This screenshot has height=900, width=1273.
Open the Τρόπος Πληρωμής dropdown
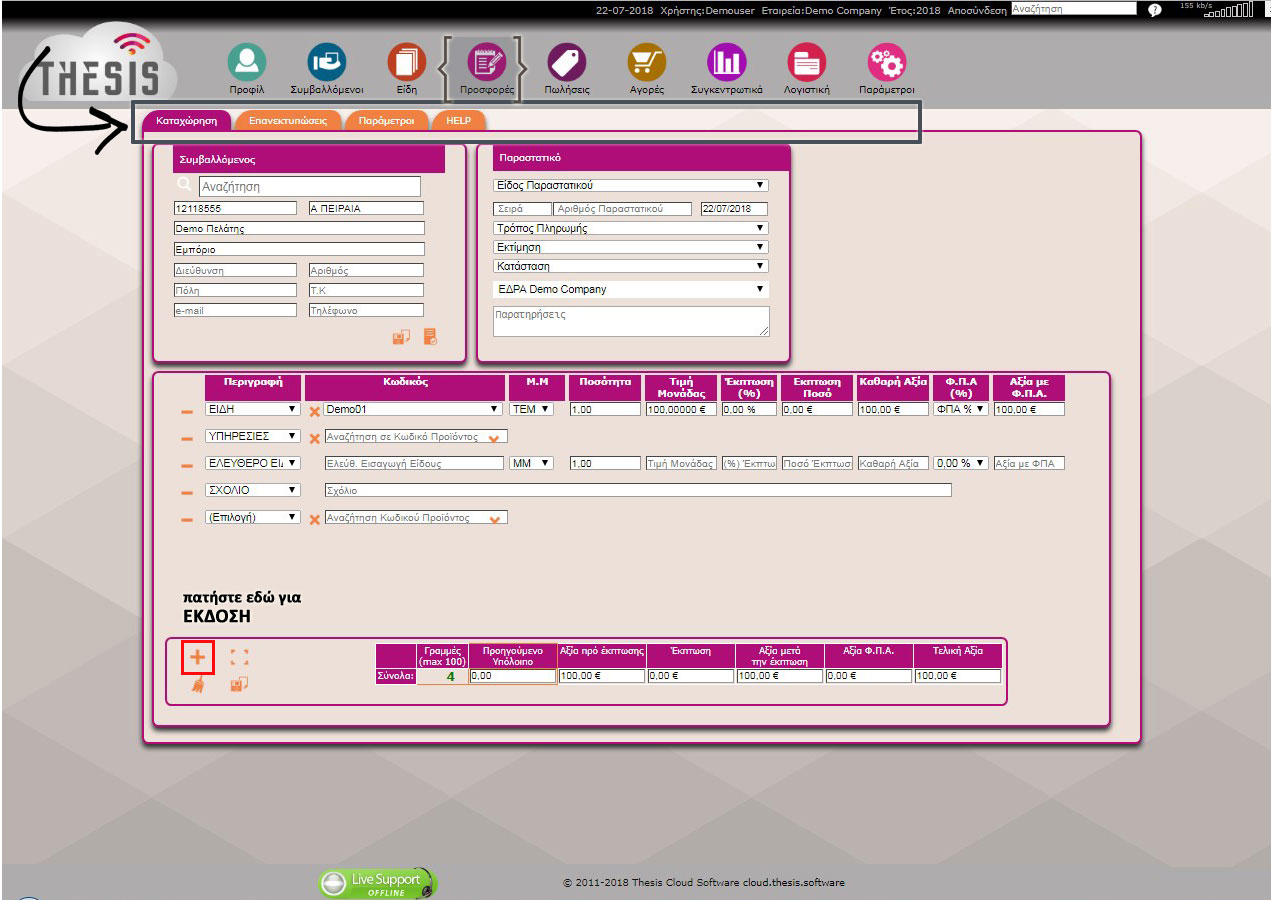point(631,228)
